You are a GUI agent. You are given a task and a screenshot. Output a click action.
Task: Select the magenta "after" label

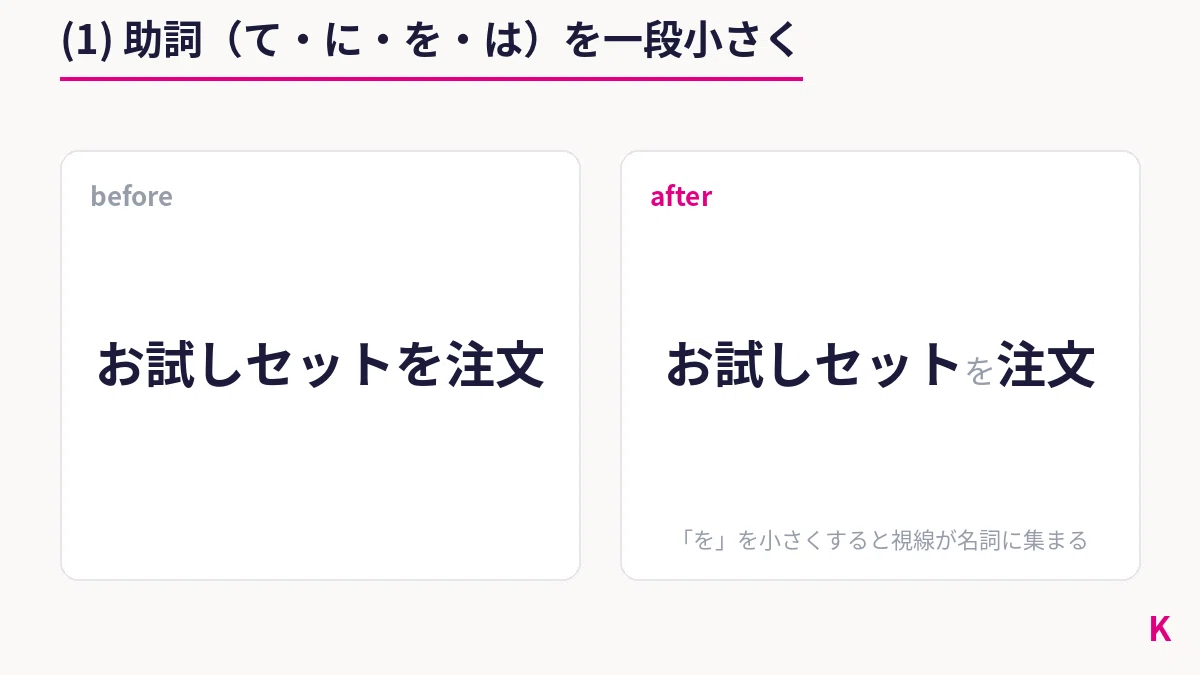point(681,196)
